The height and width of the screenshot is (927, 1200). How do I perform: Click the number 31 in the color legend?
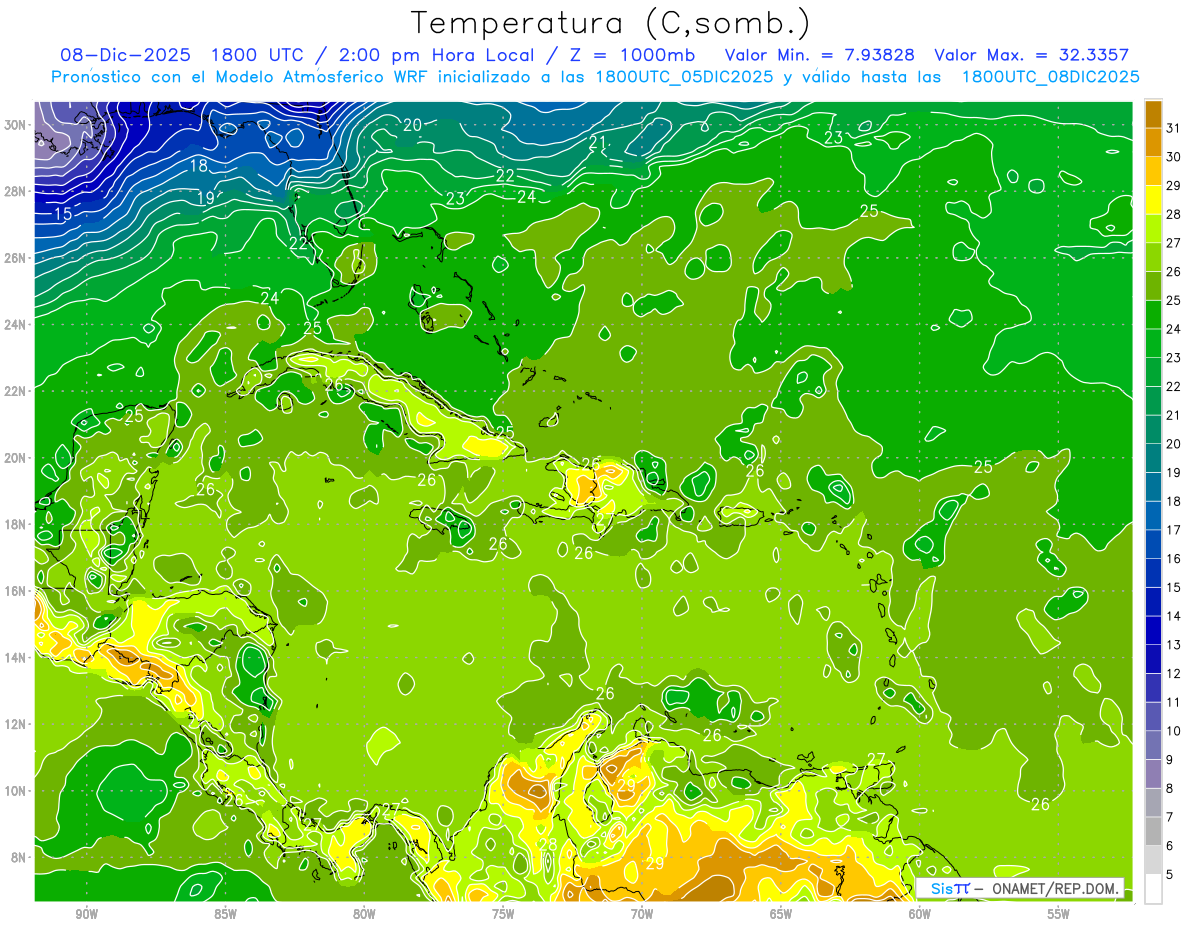point(1174,128)
